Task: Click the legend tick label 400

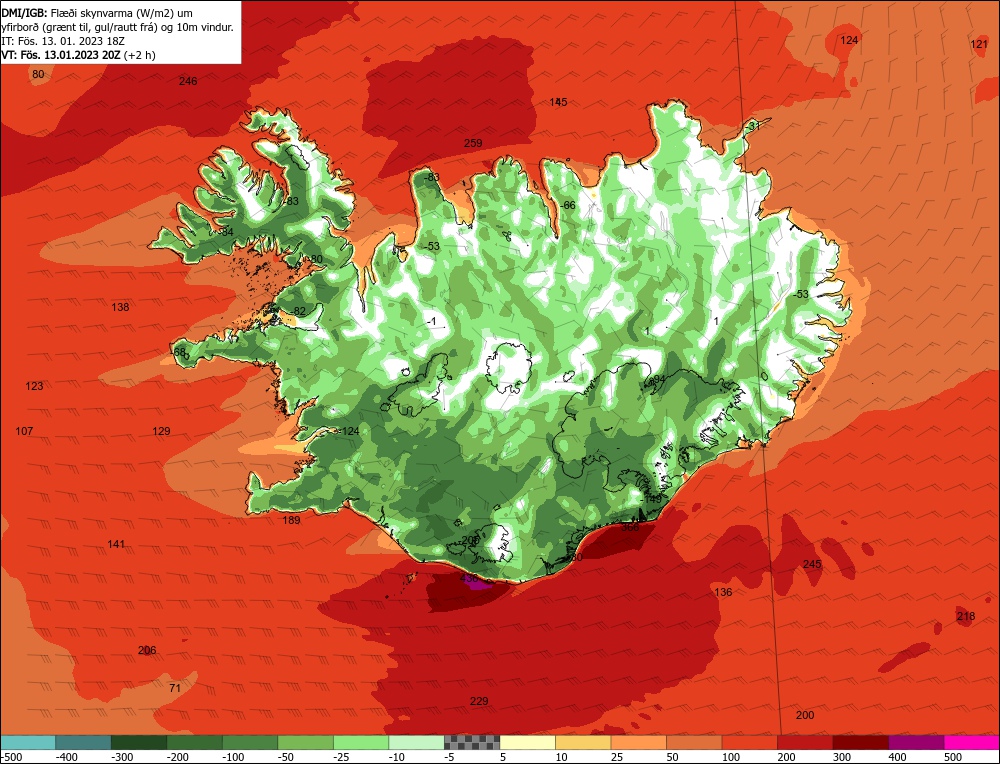Action: coord(897,757)
